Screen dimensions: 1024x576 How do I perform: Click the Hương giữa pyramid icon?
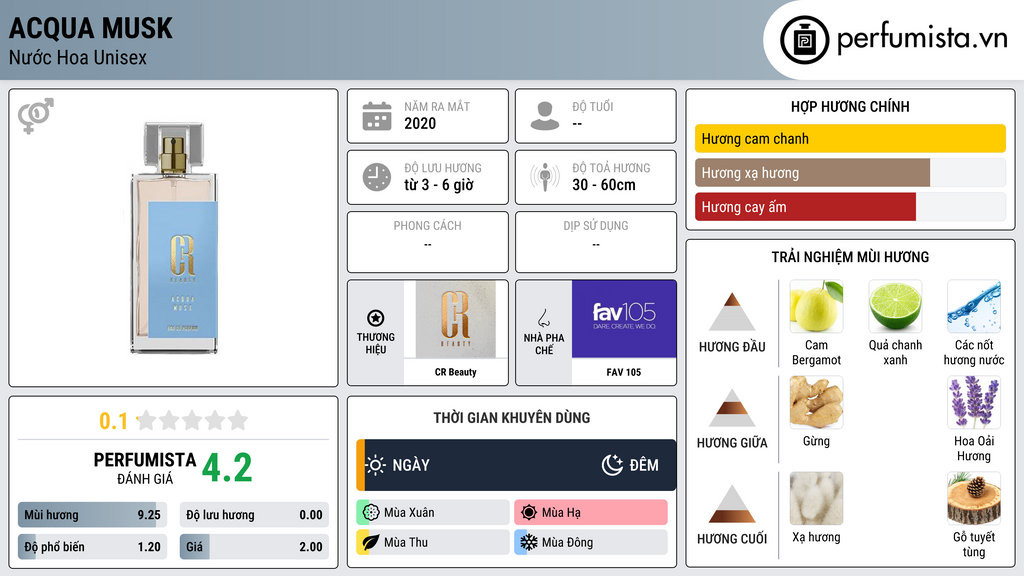[x=732, y=408]
